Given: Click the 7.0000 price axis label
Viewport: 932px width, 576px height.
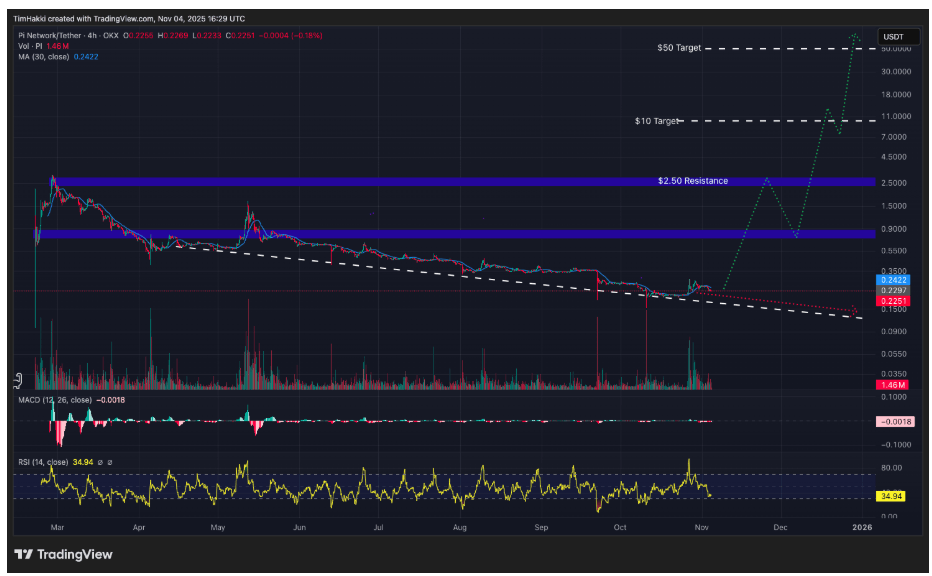Looking at the screenshot, I should point(894,137).
